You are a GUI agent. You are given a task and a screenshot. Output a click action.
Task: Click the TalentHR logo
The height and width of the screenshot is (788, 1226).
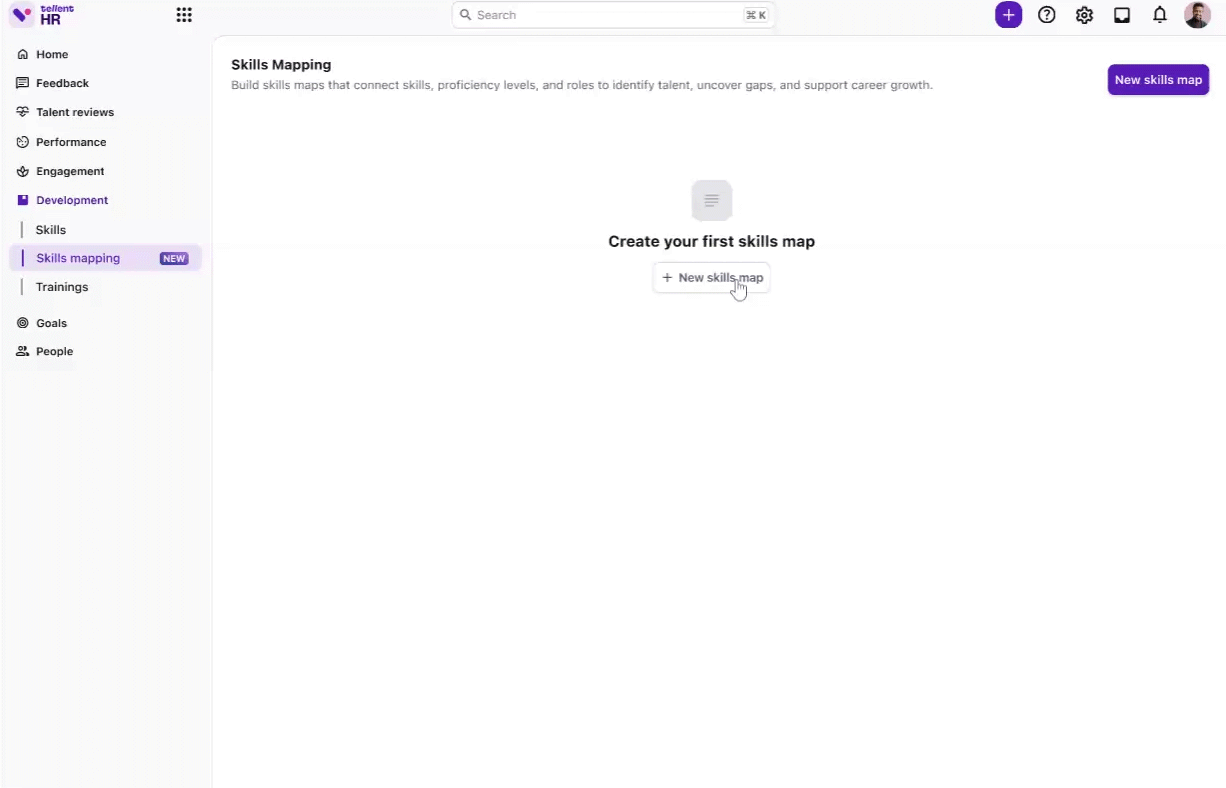click(x=42, y=14)
